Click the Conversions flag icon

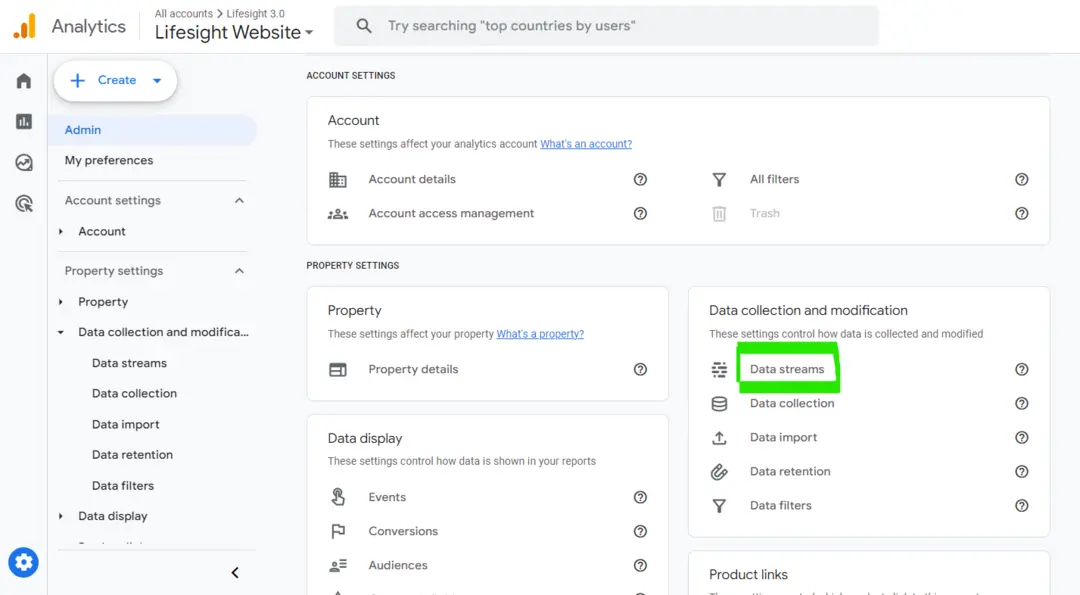coord(338,531)
